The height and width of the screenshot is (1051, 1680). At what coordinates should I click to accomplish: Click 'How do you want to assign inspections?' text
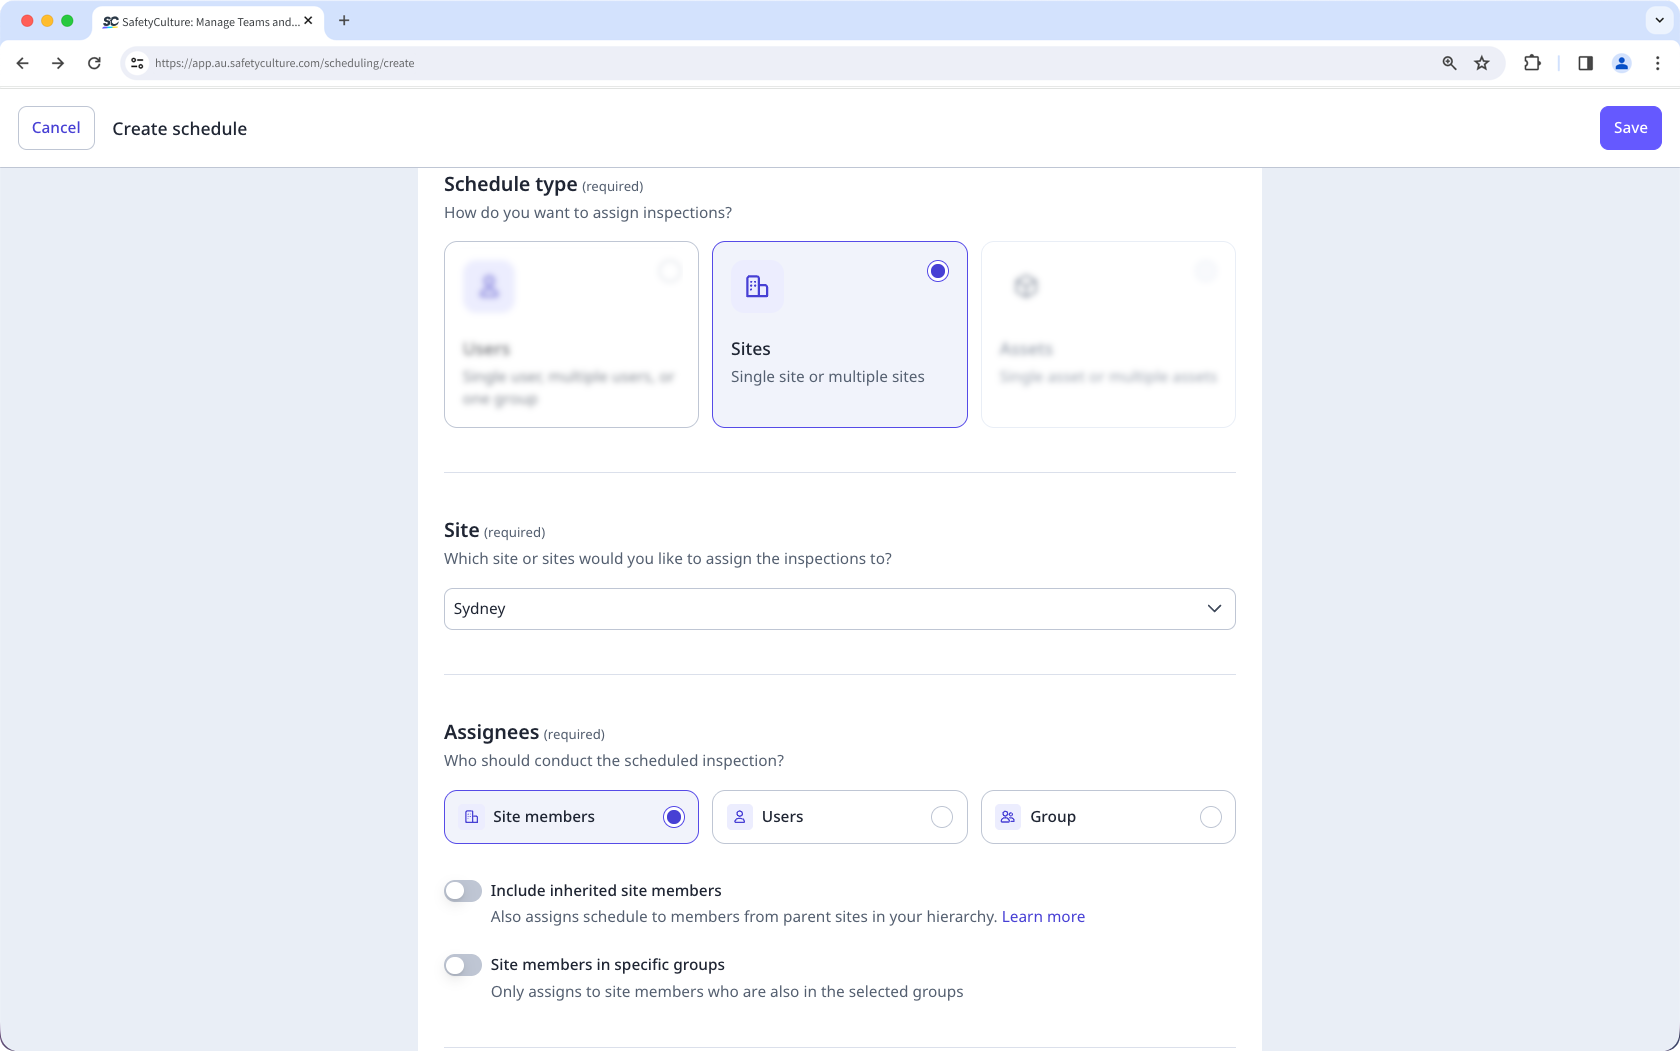[588, 213]
